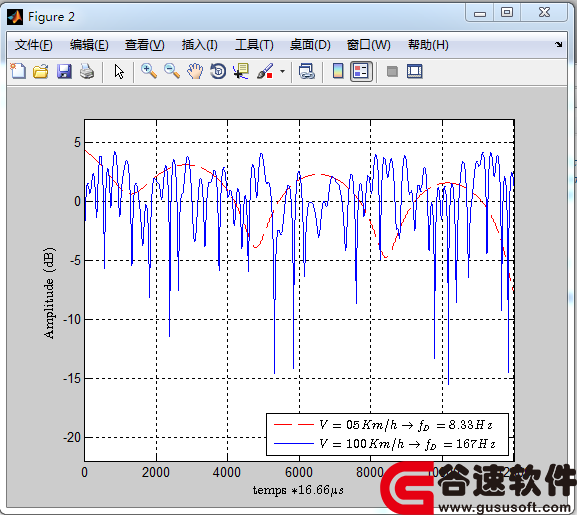
Task: Activate the Zoom In tool
Action: [149, 71]
